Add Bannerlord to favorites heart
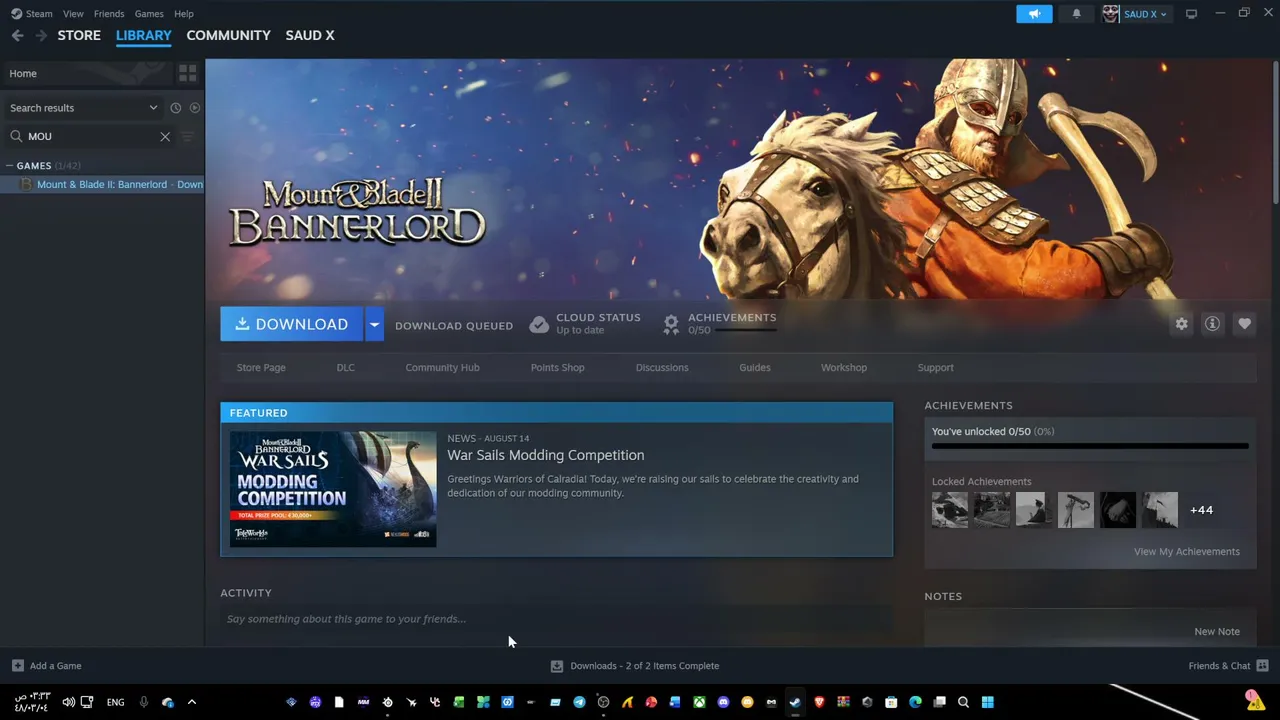The height and width of the screenshot is (720, 1280). click(x=1244, y=324)
